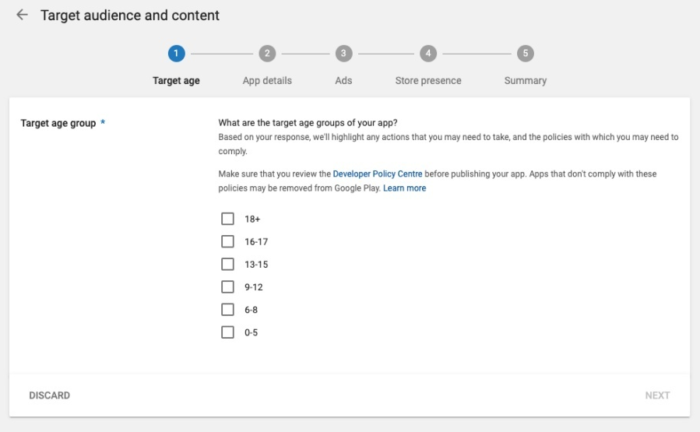Click the NEXT button

[x=657, y=395]
